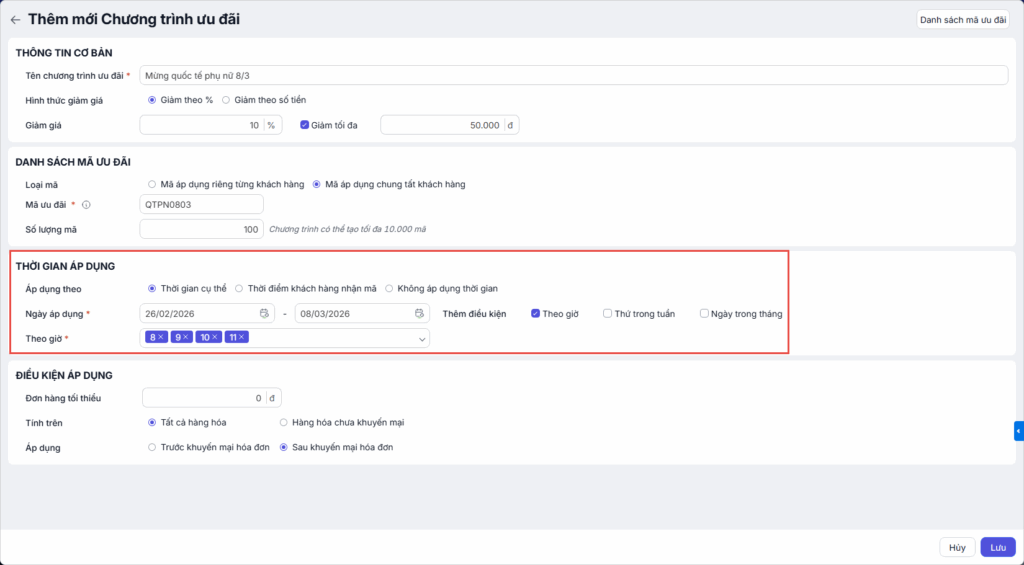Open calendar icon for end date 08/03/2026
Viewport: 1024px width, 565px height.
coord(420,313)
